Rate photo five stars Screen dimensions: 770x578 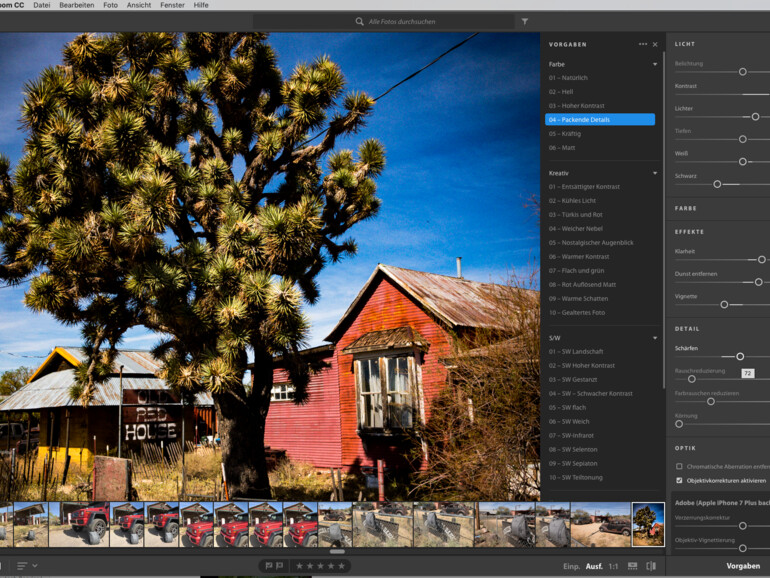point(341,566)
